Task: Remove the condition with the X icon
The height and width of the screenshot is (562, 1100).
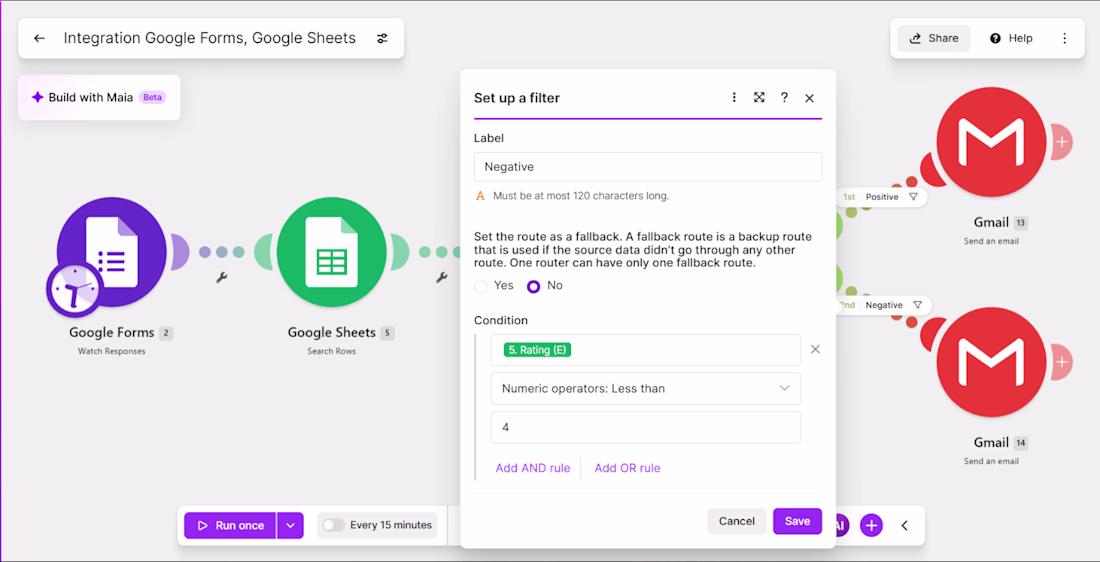Action: click(815, 349)
